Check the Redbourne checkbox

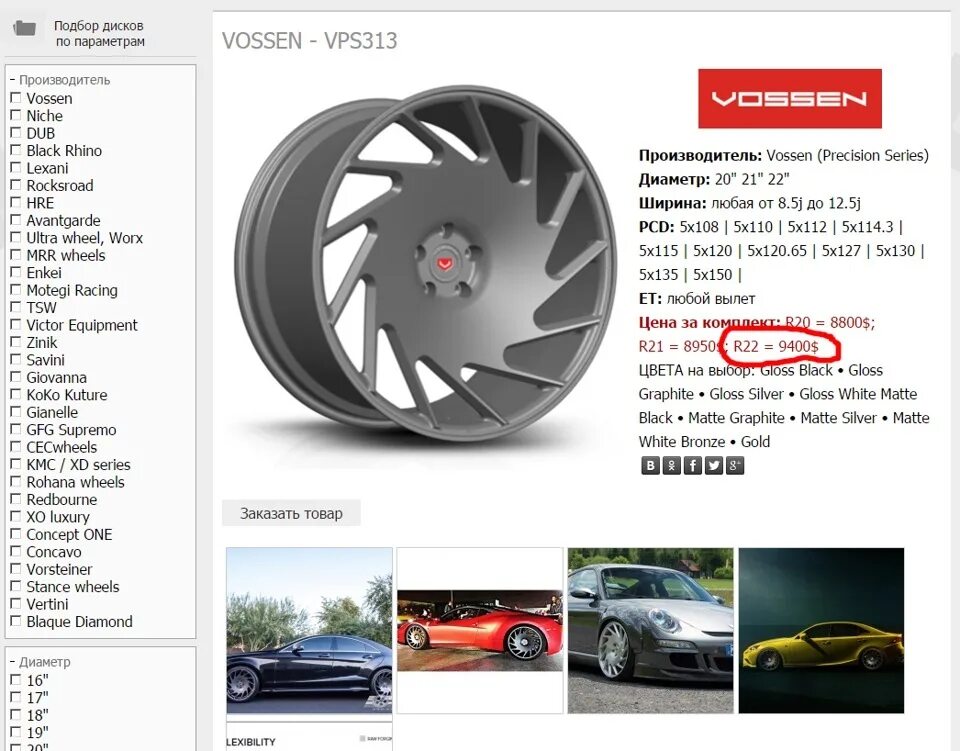(x=16, y=498)
